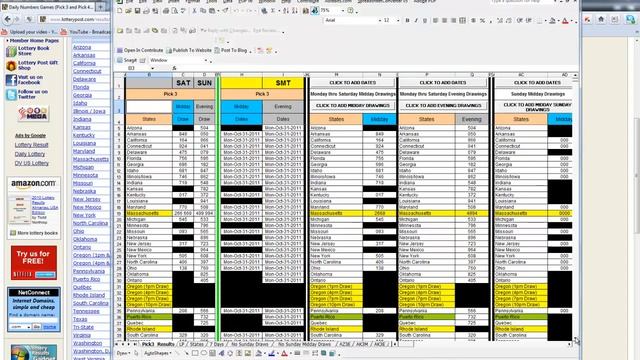Screen dimensions: 640x360
Task: Click Publish To Website button
Action: tap(189, 50)
